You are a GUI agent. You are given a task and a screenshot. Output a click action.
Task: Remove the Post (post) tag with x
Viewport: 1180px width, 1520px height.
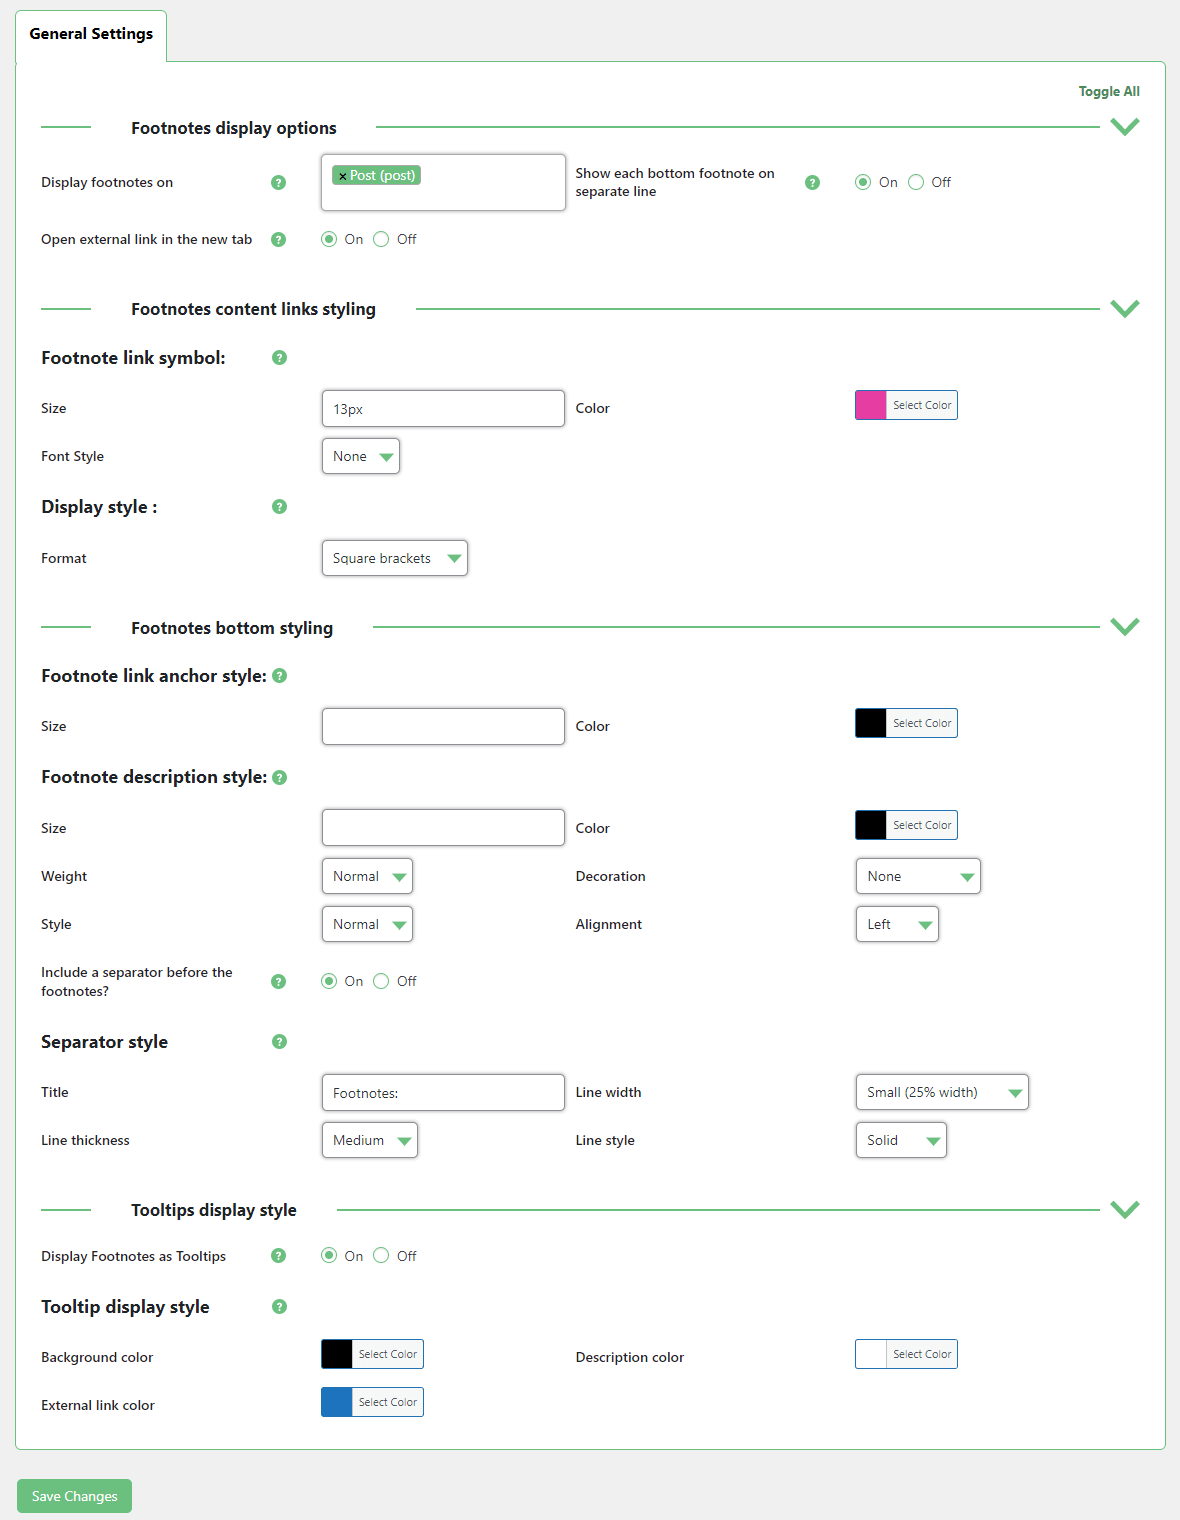[x=342, y=176]
